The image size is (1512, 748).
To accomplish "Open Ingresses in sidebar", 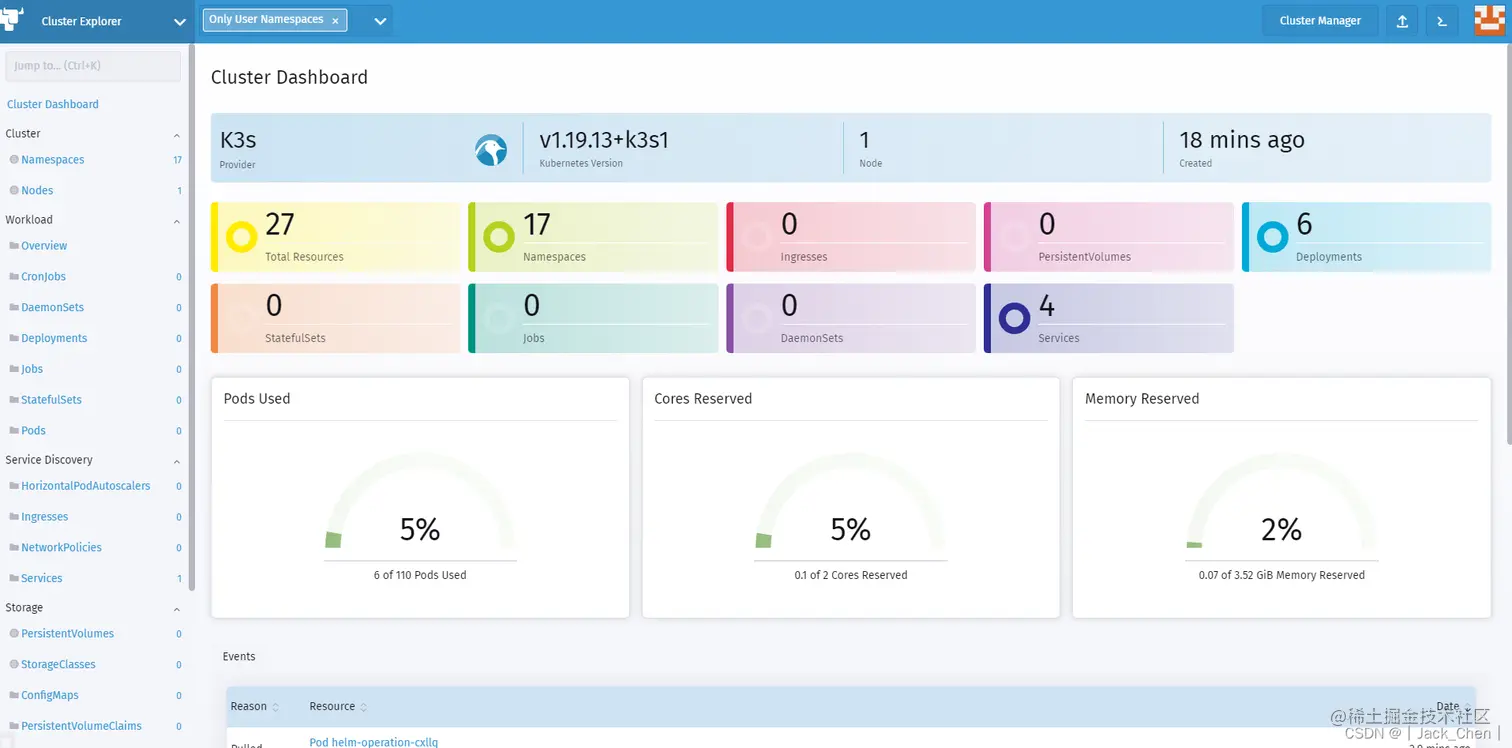I will coord(45,517).
